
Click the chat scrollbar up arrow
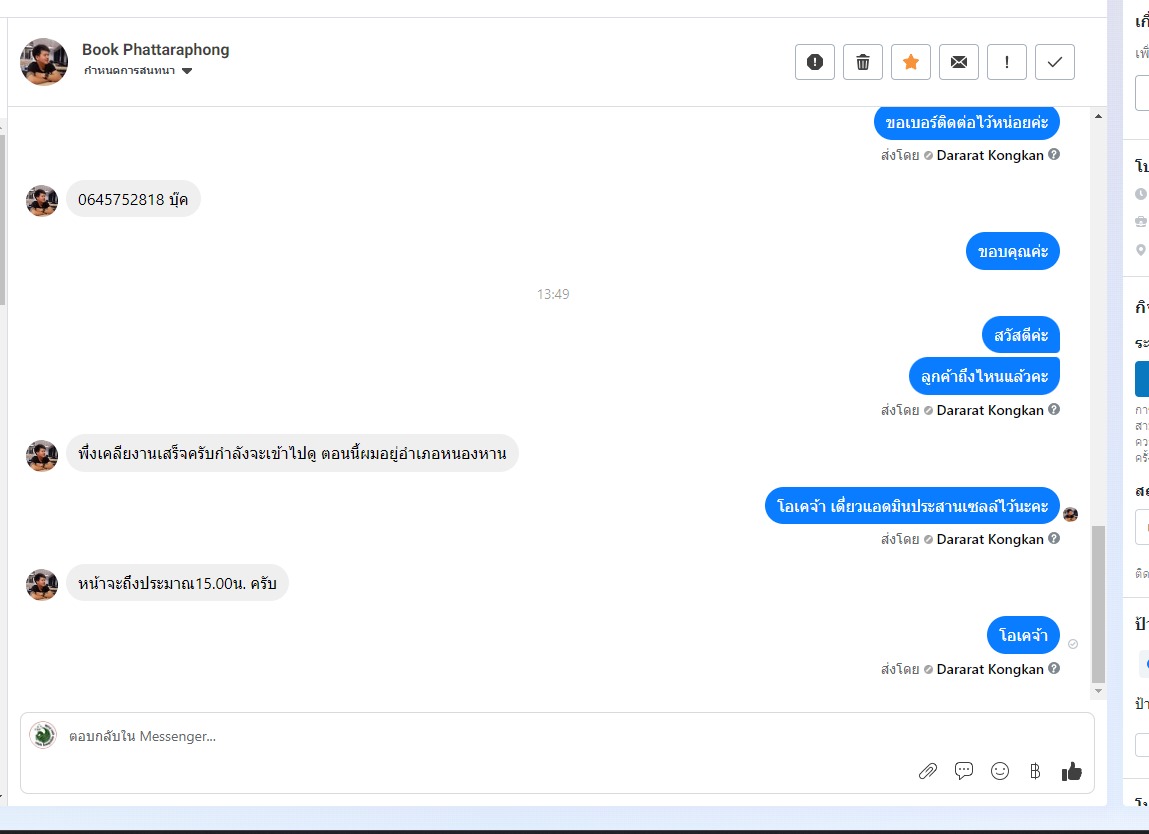click(1098, 117)
